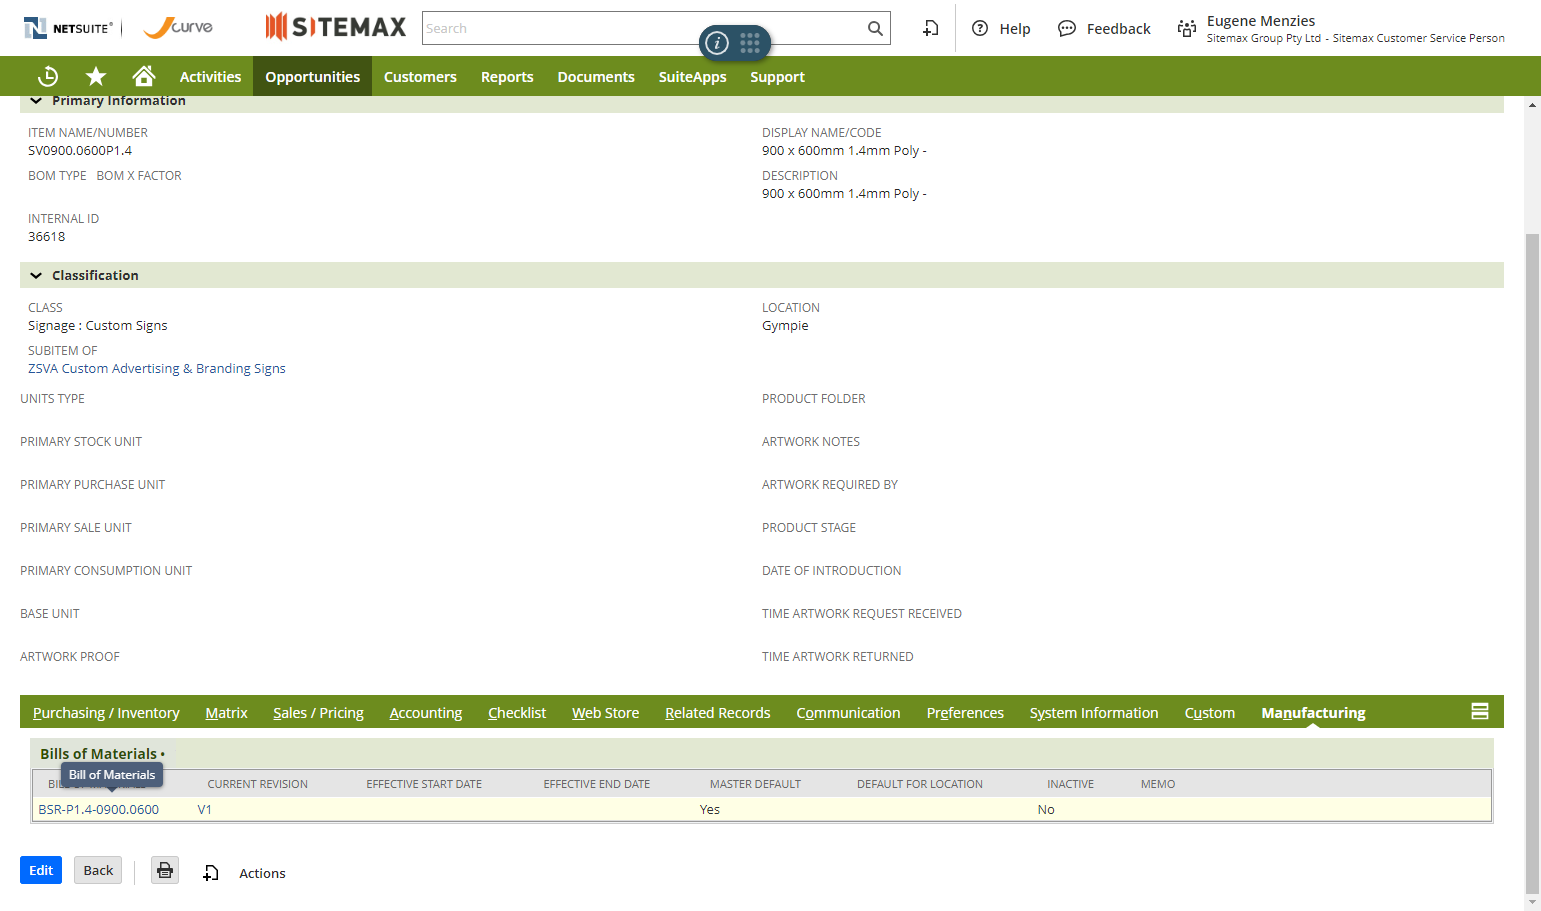This screenshot has height=911, width=1541.
Task: Open the Create New icon in header
Action: [930, 28]
